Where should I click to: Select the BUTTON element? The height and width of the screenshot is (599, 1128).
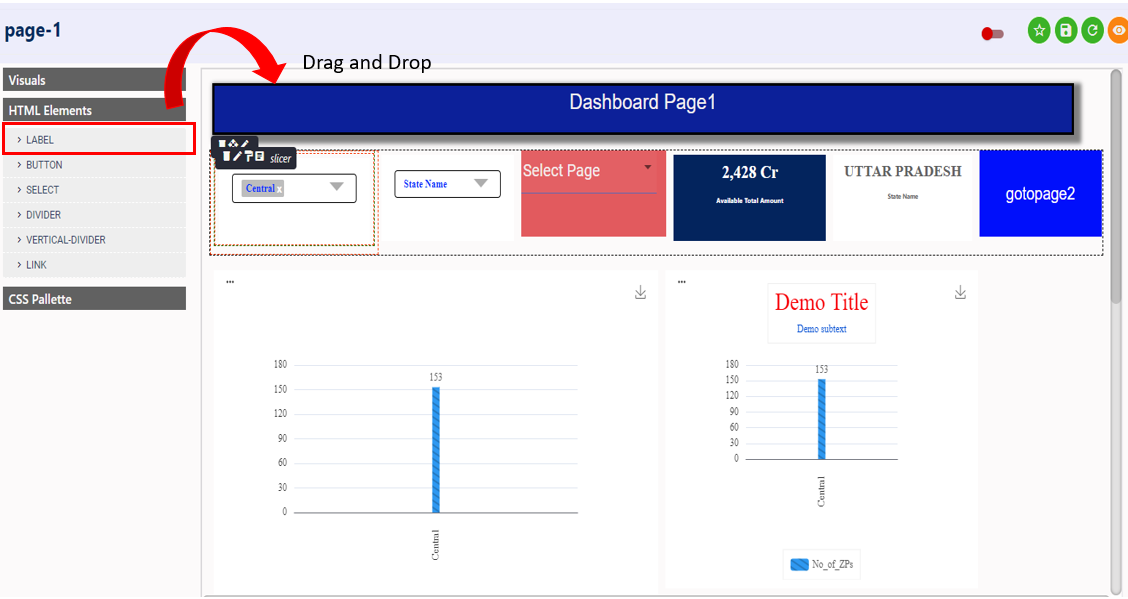[x=94, y=165]
